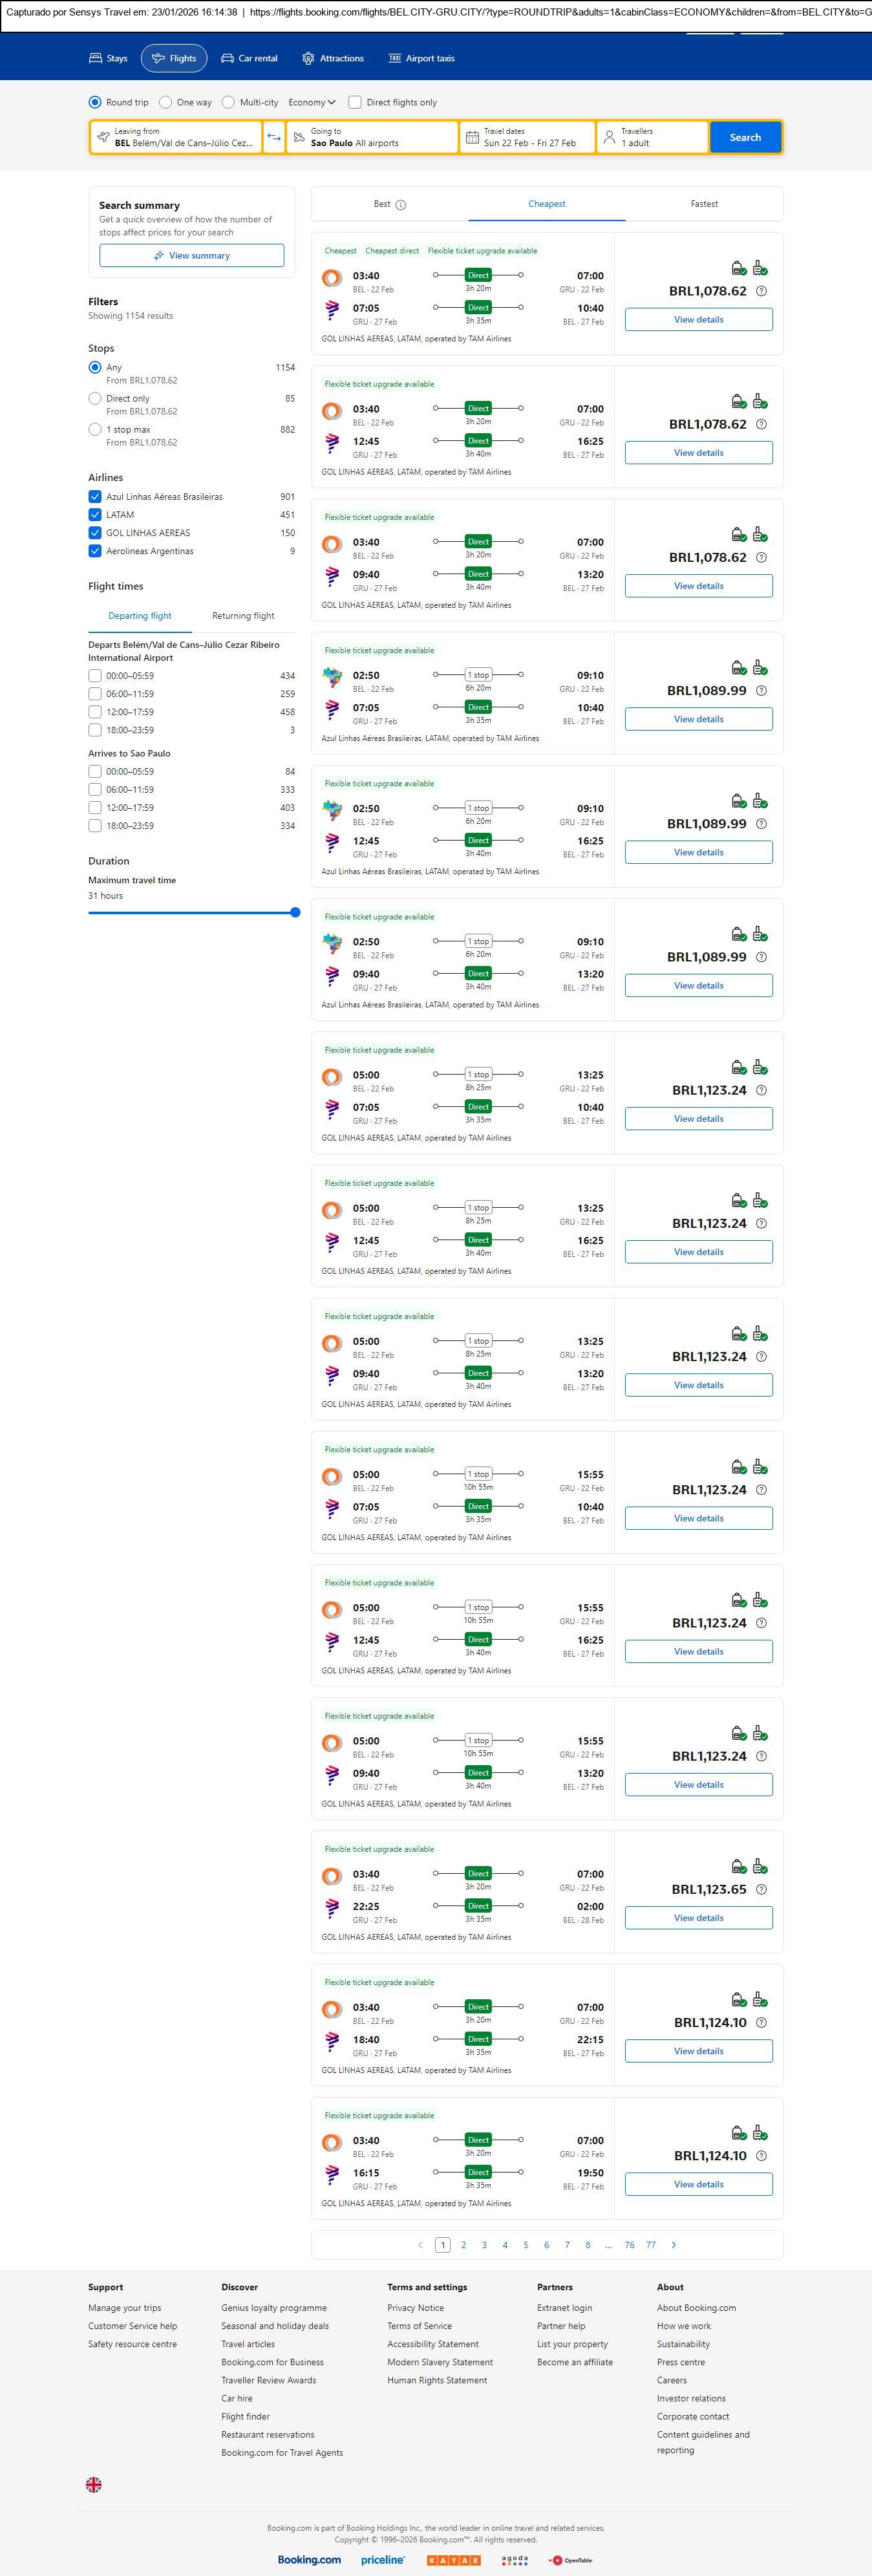Open the Economy cabin class dropdown

click(x=311, y=102)
